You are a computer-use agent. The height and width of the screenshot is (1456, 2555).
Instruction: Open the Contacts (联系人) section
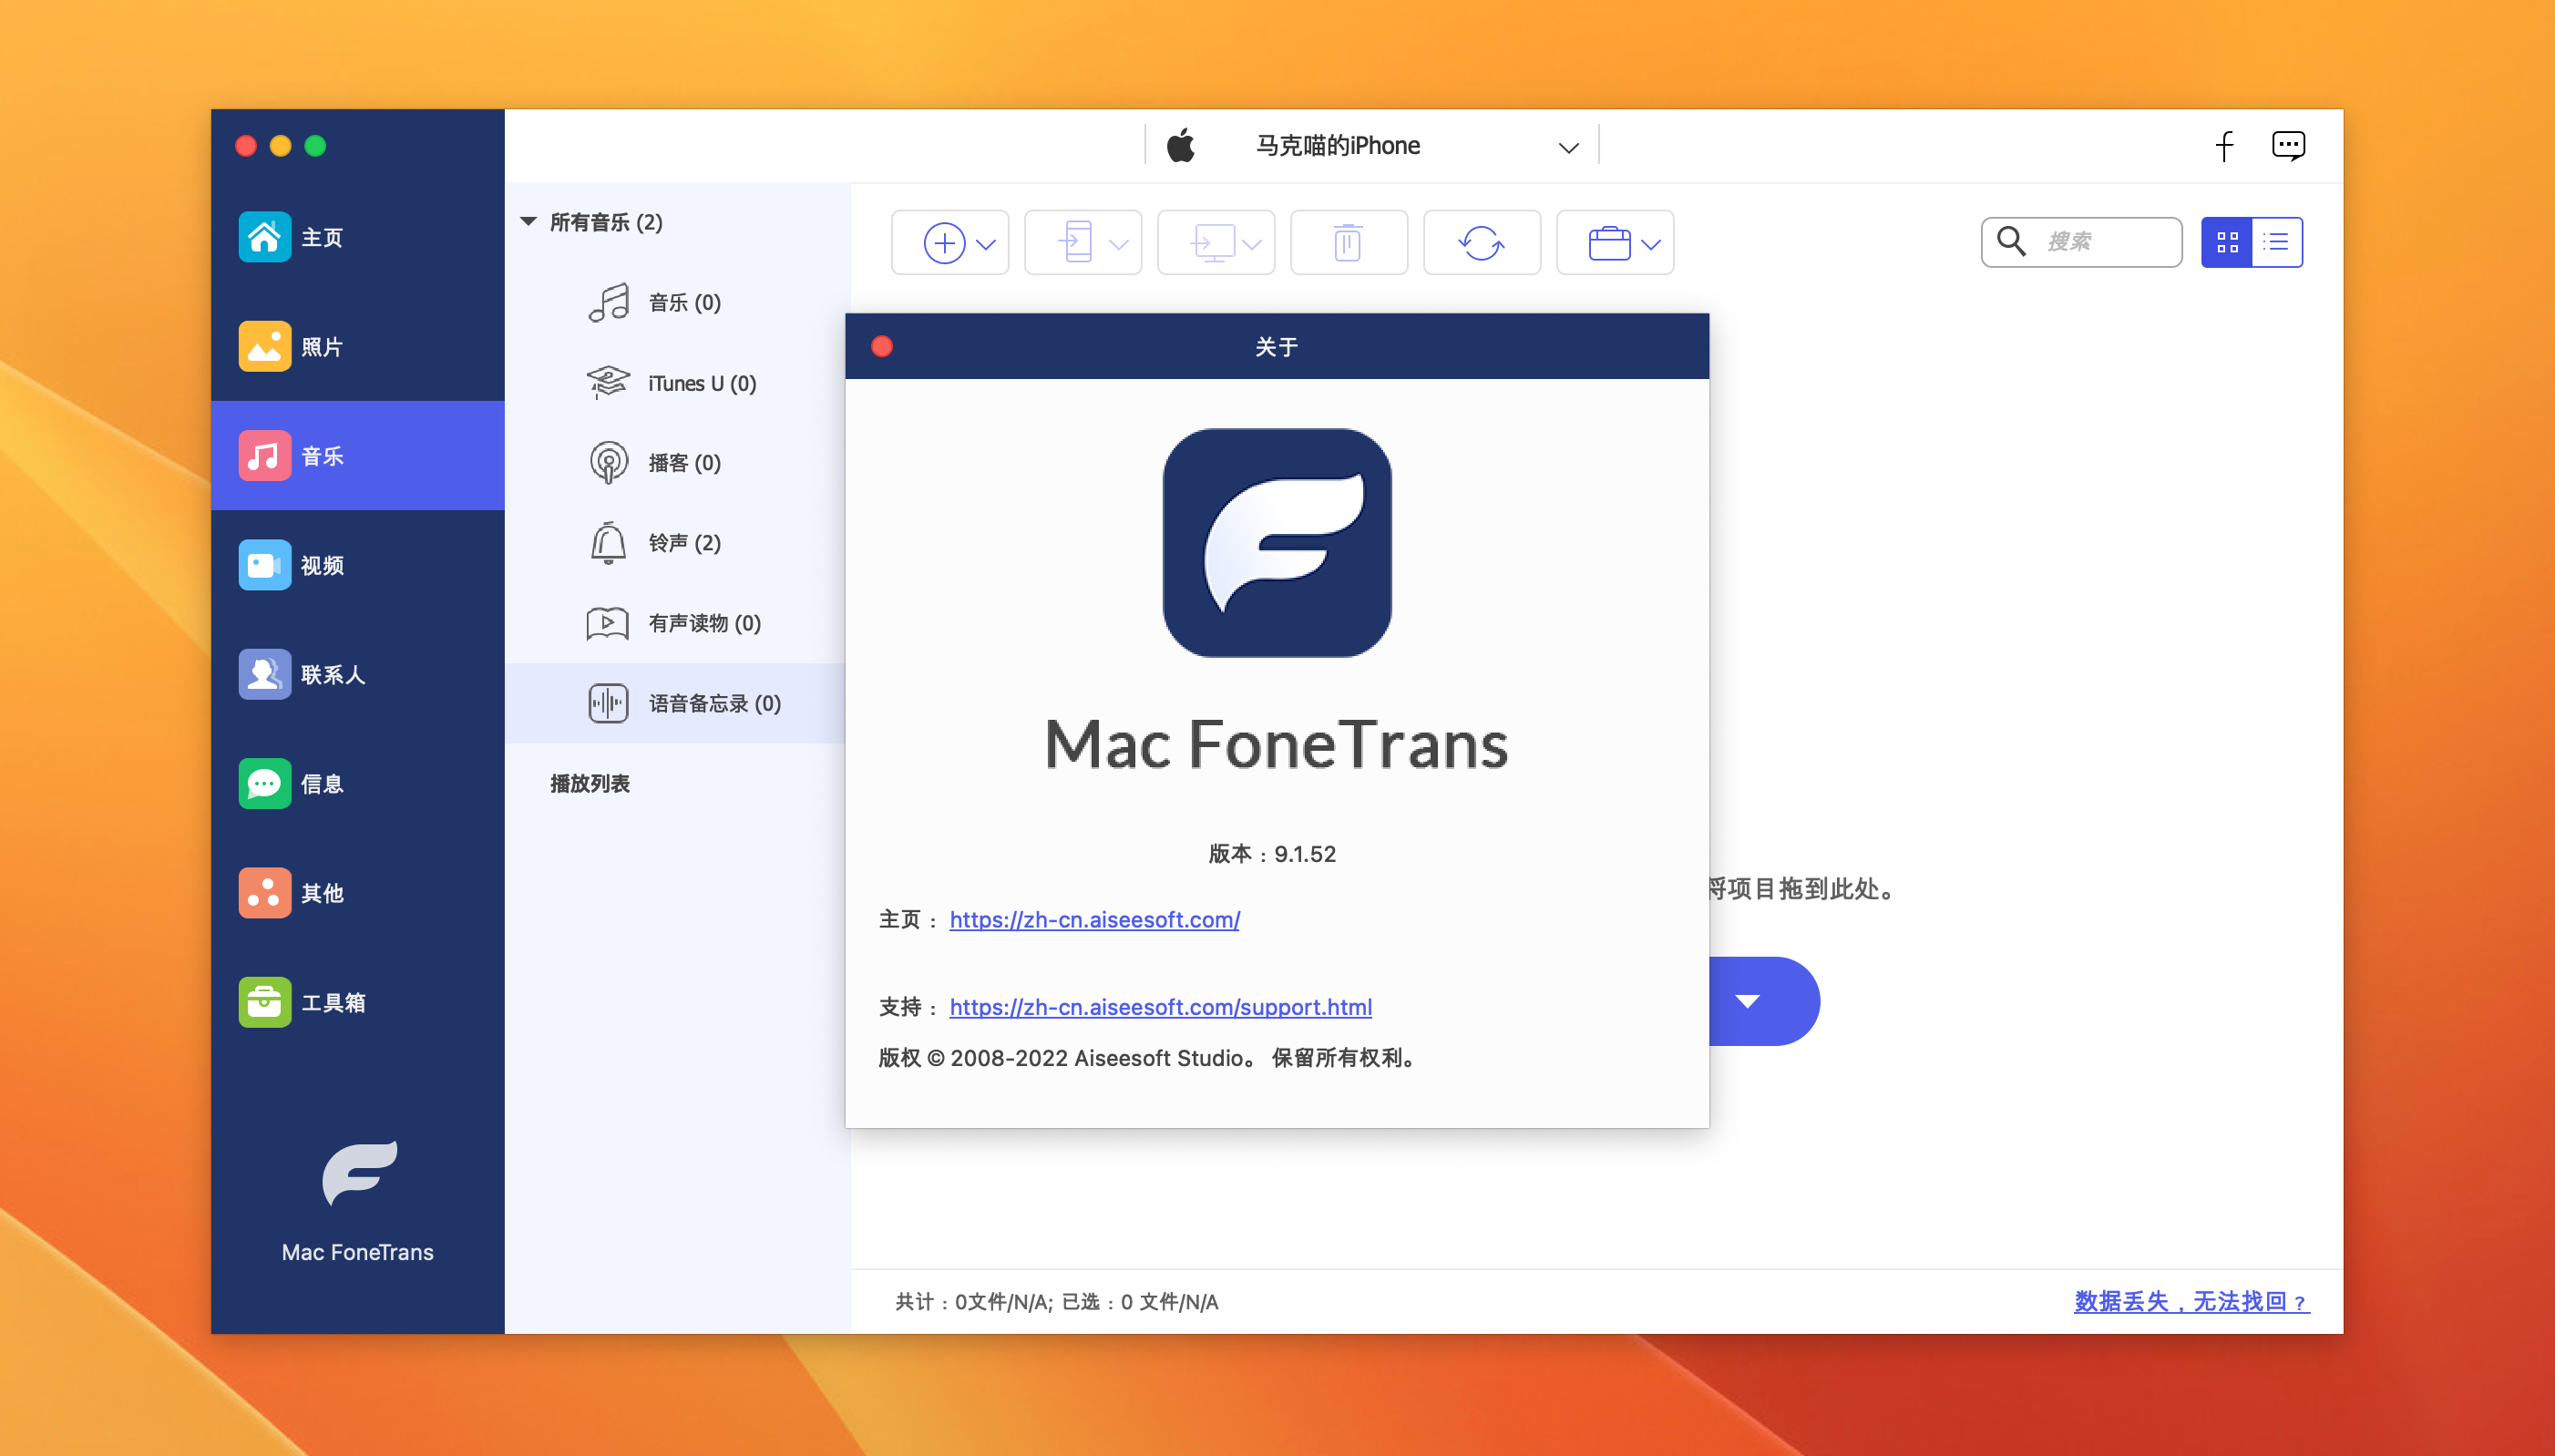[x=357, y=674]
